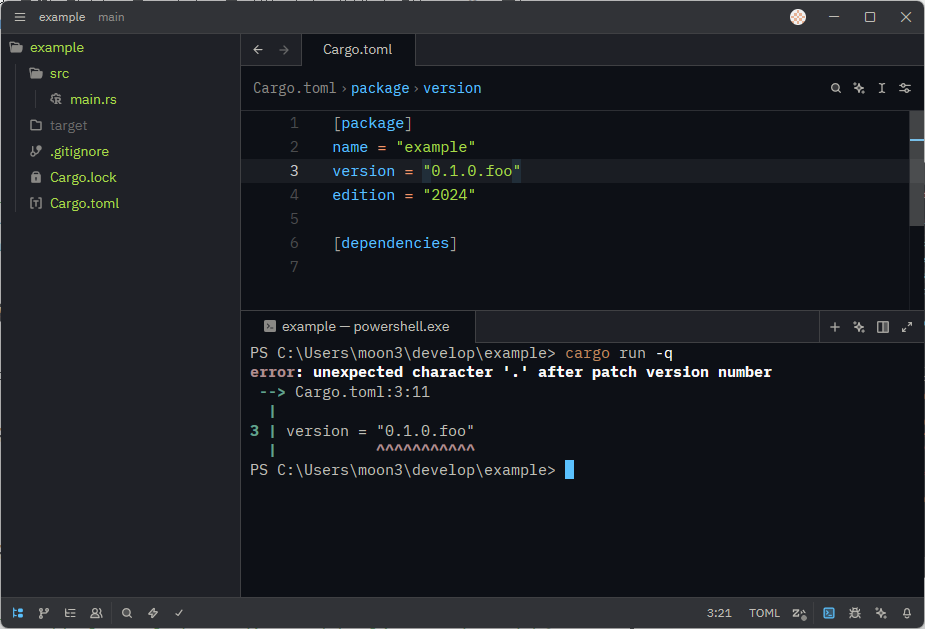The image size is (925, 629).
Task: Click the version breadcrumb segment
Action: point(452,88)
